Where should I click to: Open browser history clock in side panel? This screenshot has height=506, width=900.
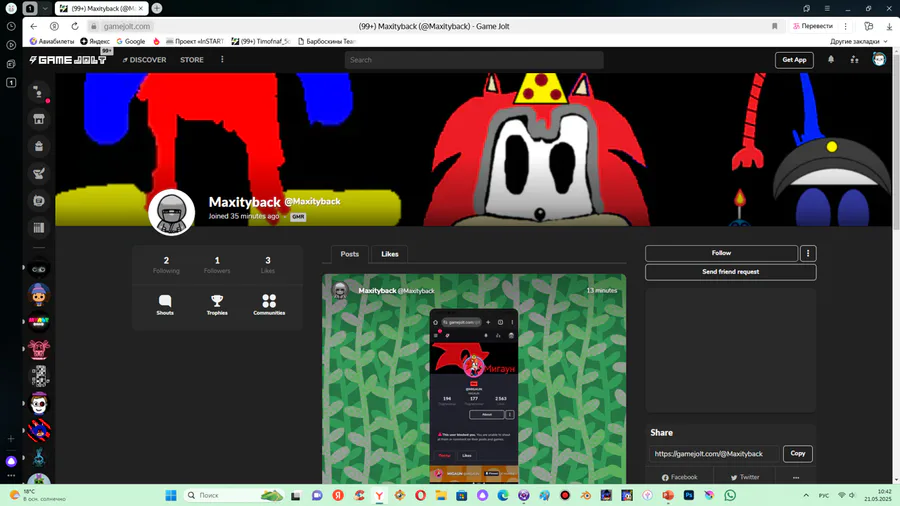point(11,26)
